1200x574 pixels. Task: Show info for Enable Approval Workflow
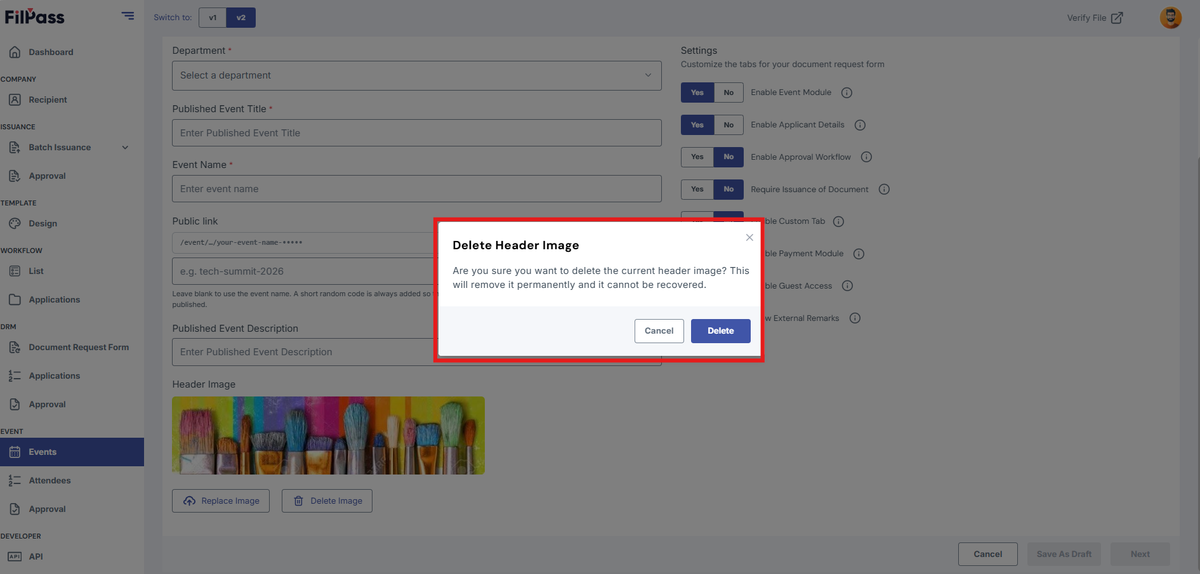pyautogui.click(x=866, y=157)
